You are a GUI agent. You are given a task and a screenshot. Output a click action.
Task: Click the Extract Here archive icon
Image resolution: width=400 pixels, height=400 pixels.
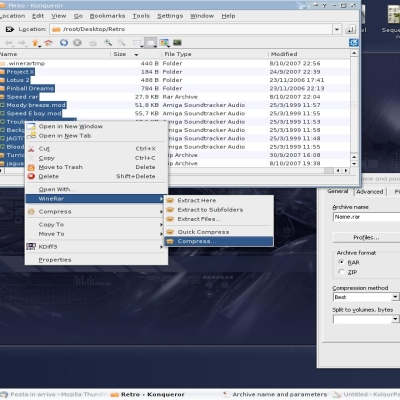(x=170, y=200)
